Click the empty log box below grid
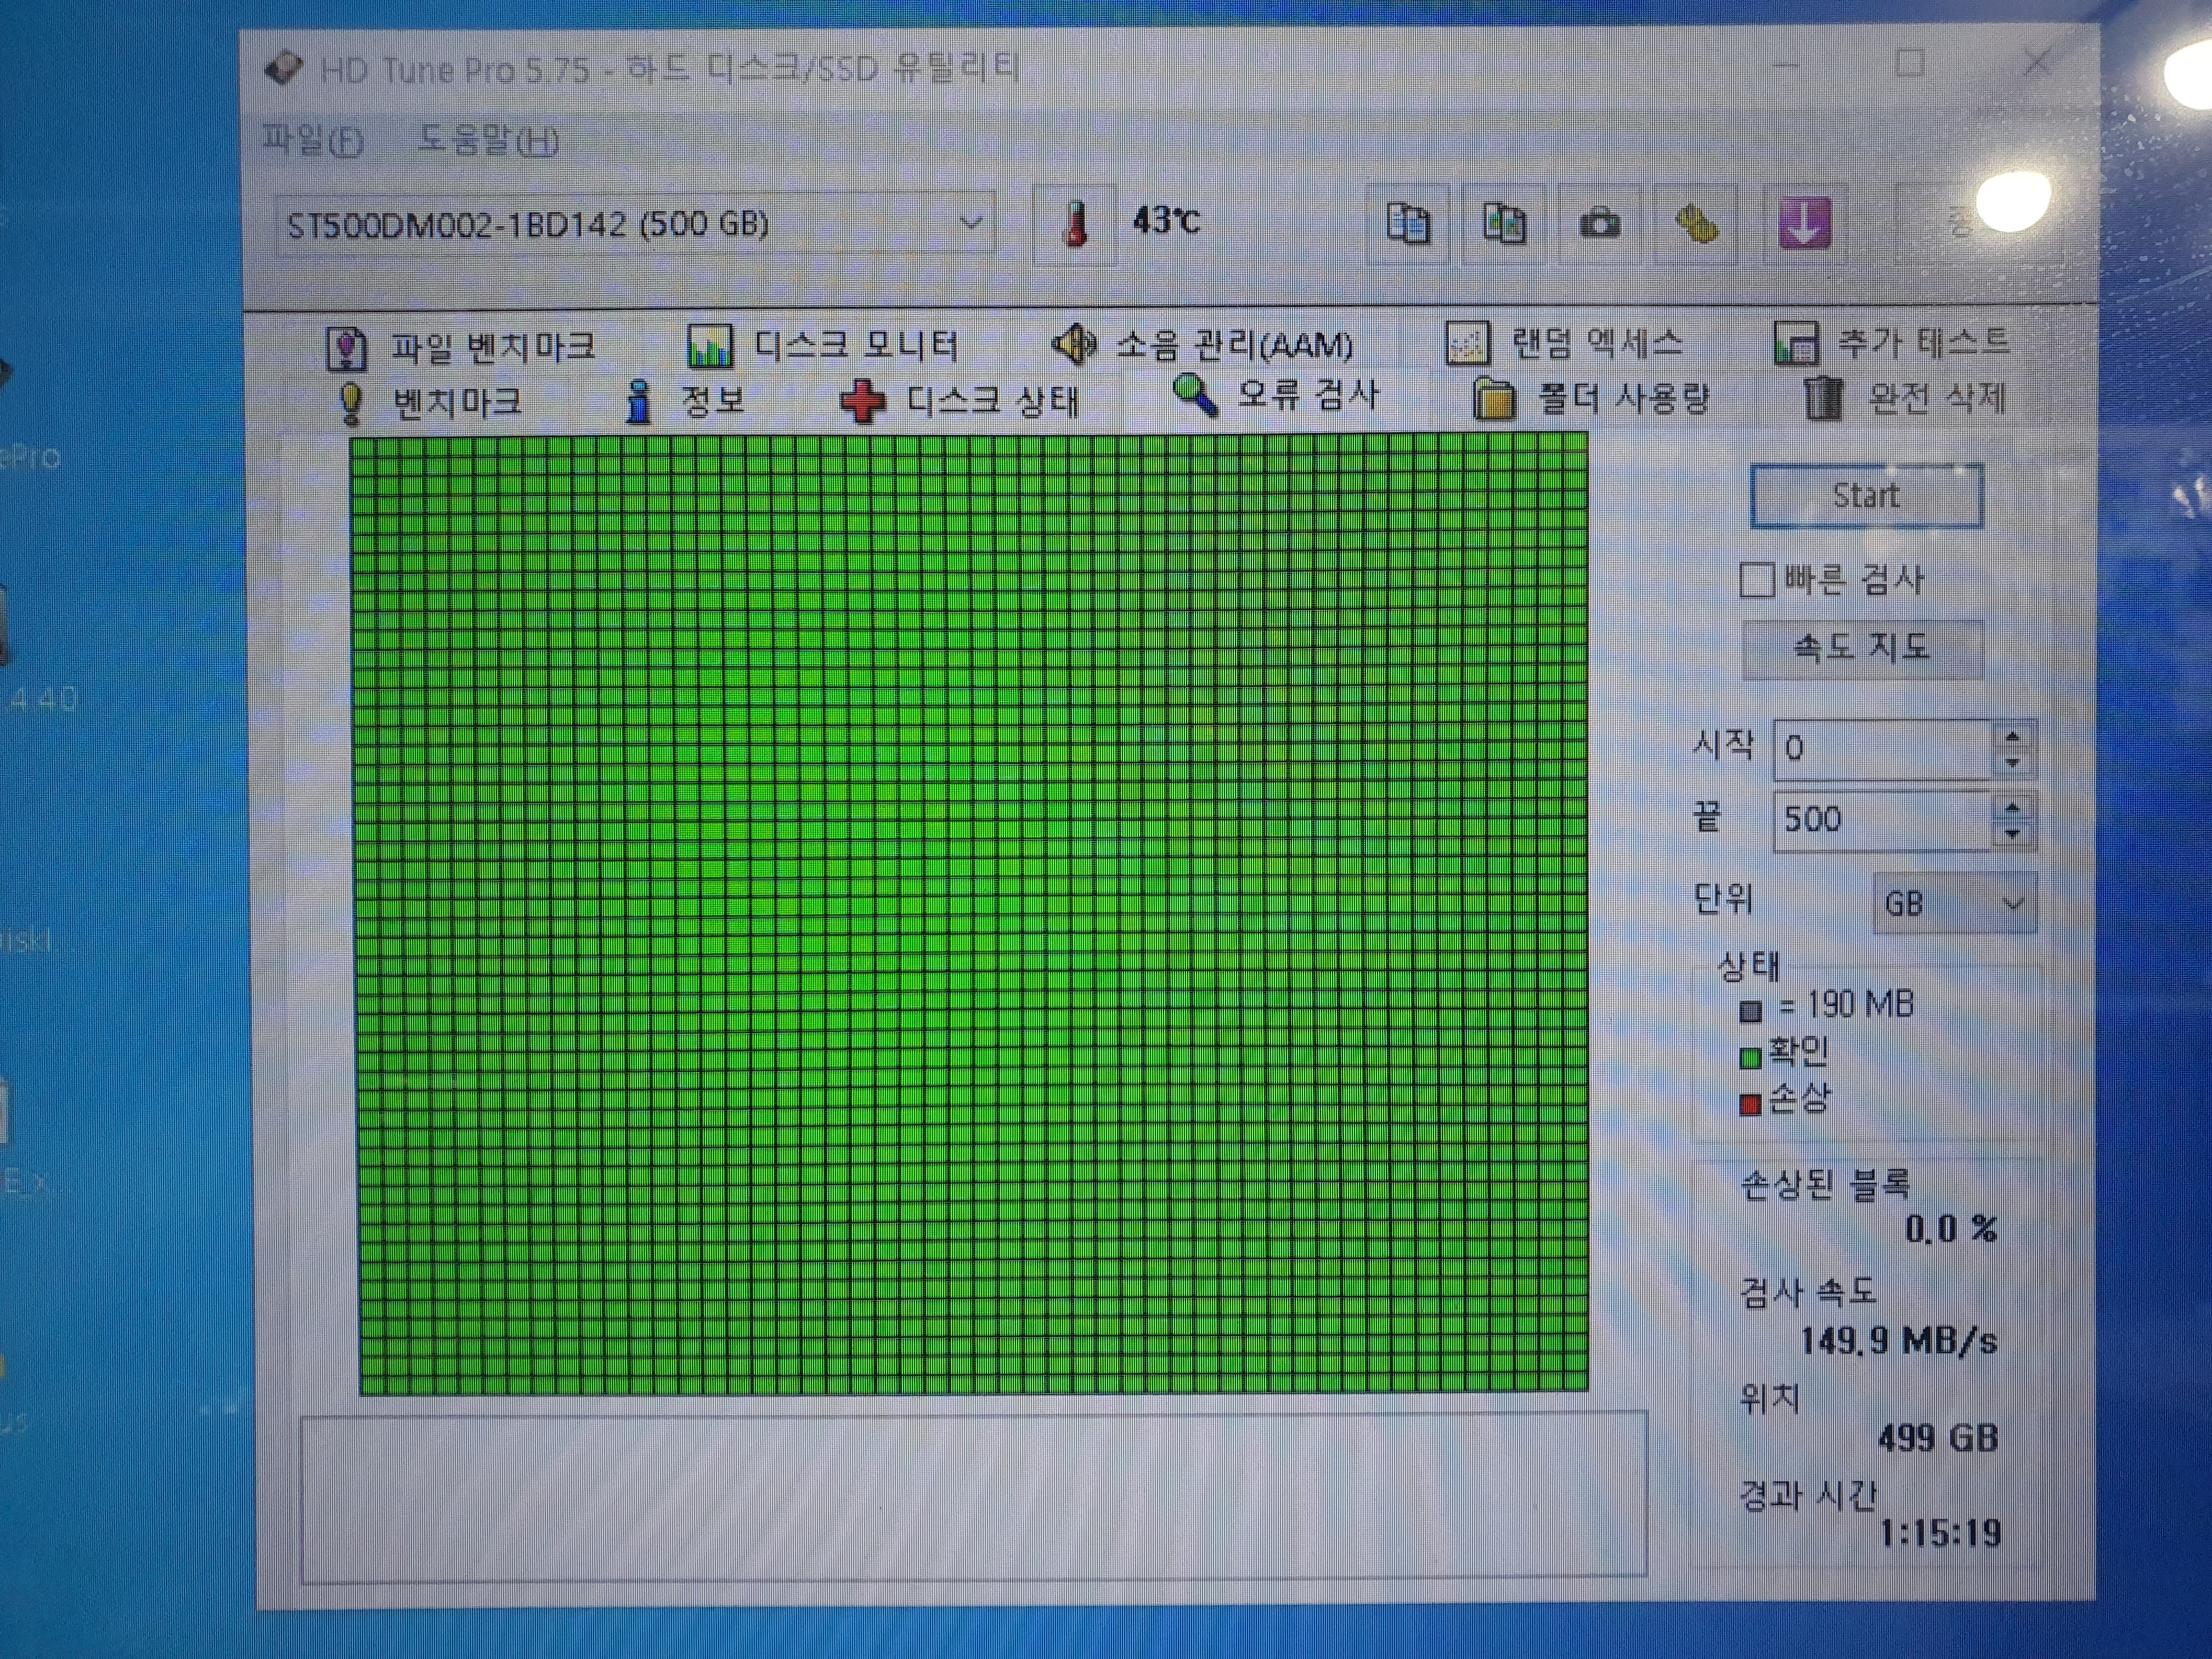This screenshot has height=1659, width=2212. coord(974,1496)
